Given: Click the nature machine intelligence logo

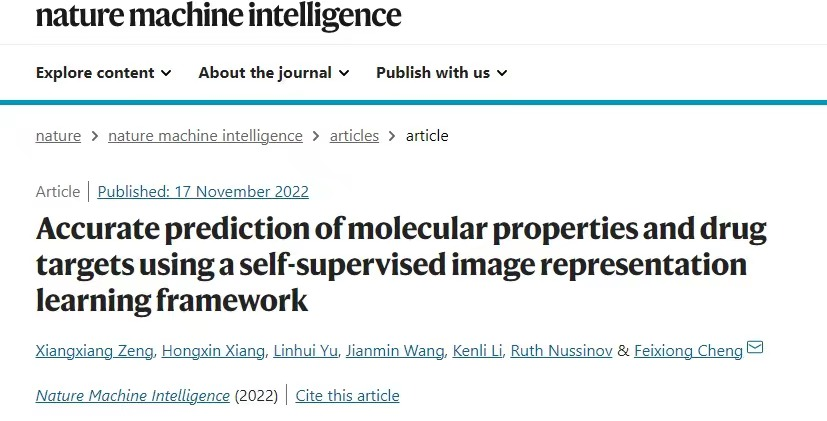Looking at the screenshot, I should click(x=218, y=16).
